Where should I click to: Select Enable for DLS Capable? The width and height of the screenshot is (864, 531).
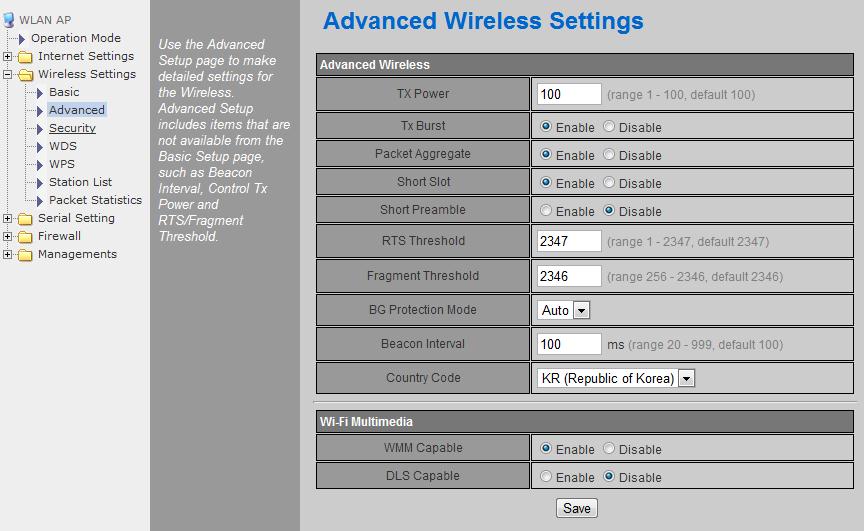click(x=546, y=476)
